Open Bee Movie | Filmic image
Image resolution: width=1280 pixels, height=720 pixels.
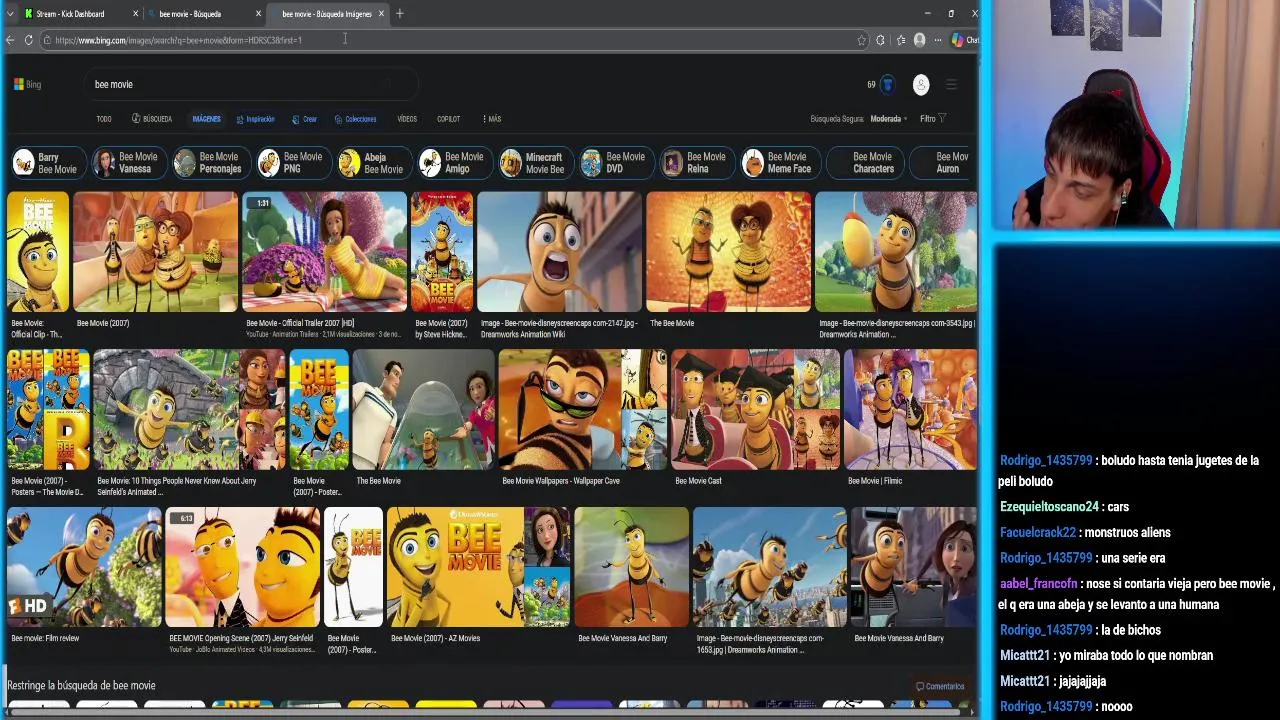coord(910,409)
